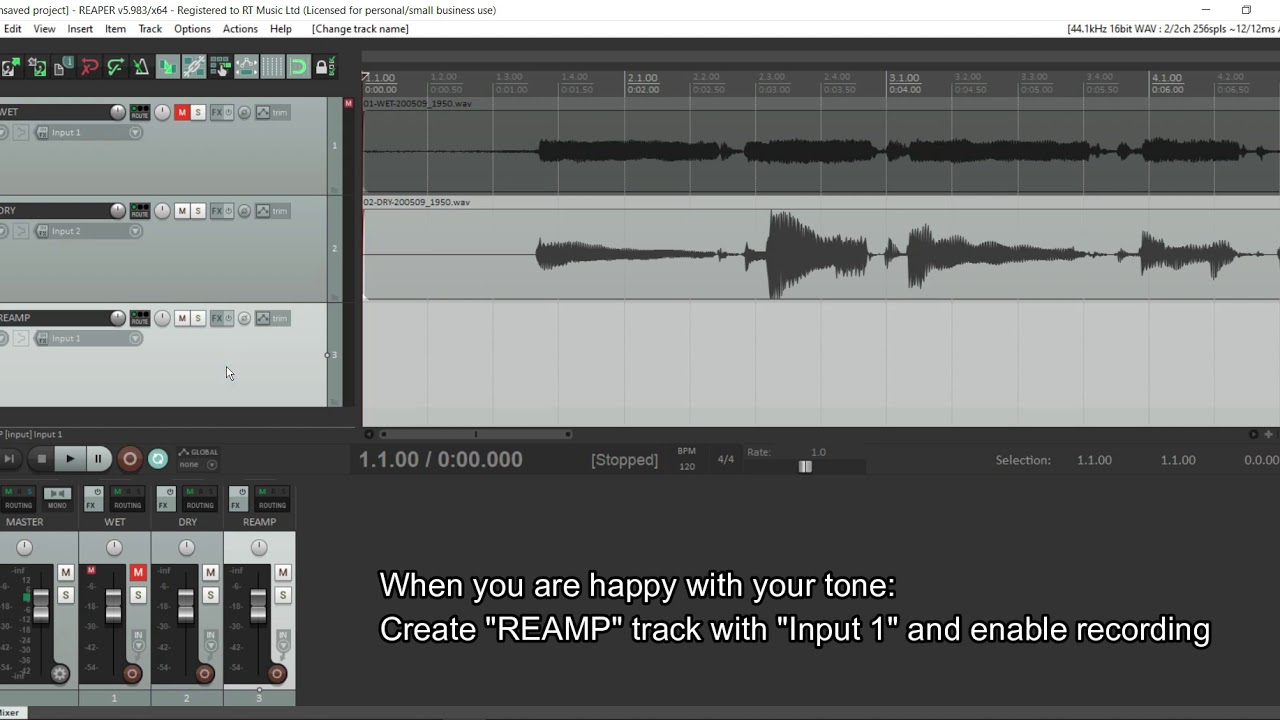1280x720 pixels.
Task: Toggle phase invert on WET track
Action: [x=244, y=112]
